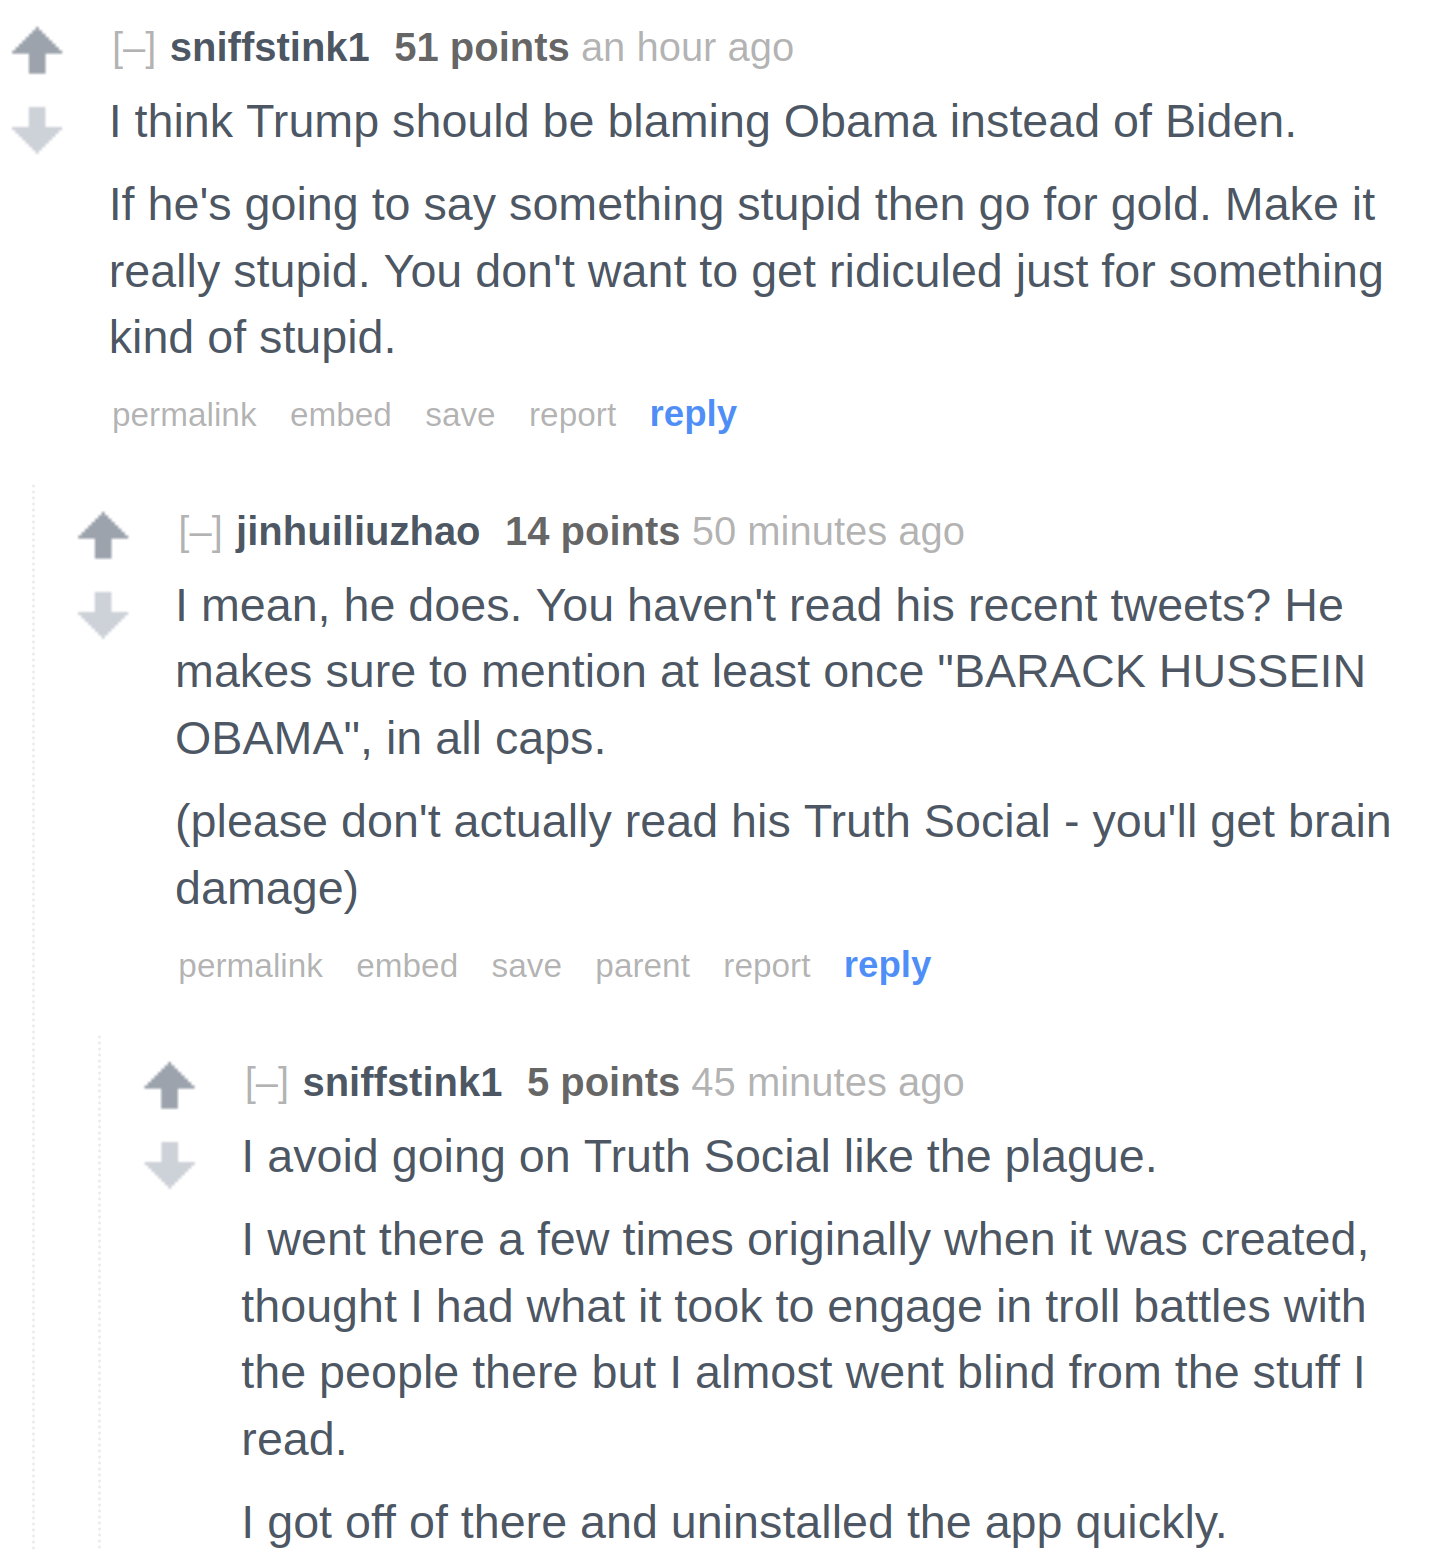This screenshot has height=1550, width=1456.
Task: Reply to sniffstink1's top comment
Action: tap(693, 414)
